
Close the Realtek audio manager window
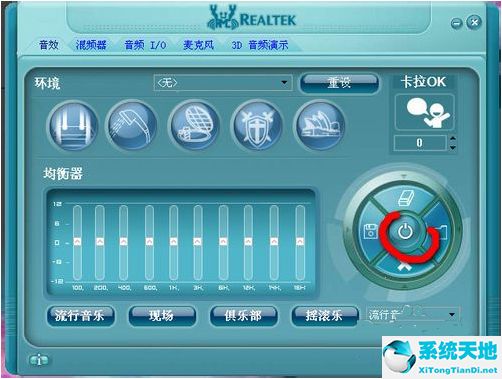474,22
